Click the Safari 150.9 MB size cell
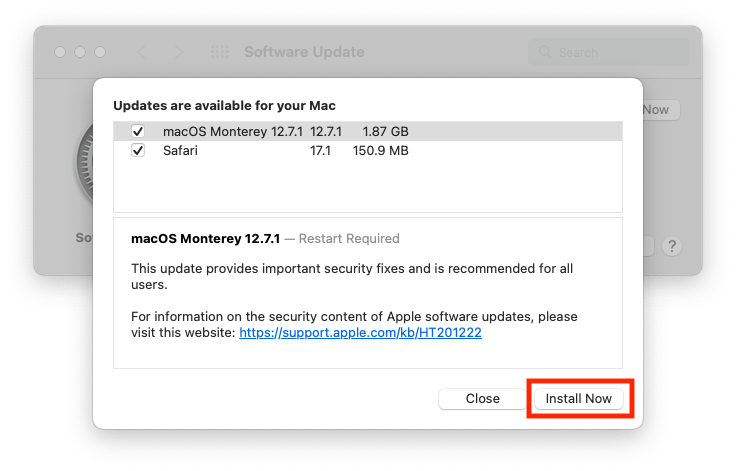Image resolution: width=736 pixels, height=471 pixels. pyautogui.click(x=381, y=150)
